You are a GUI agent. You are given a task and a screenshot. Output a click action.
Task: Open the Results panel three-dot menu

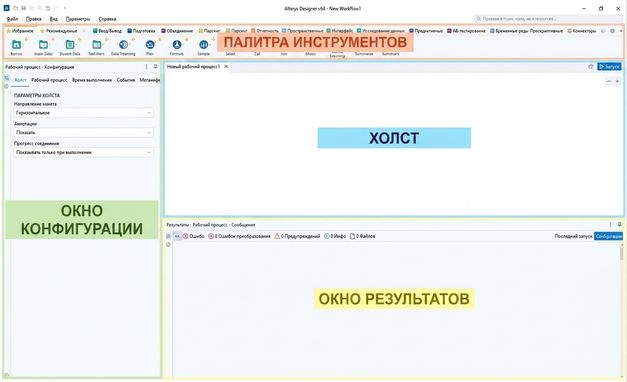611,224
